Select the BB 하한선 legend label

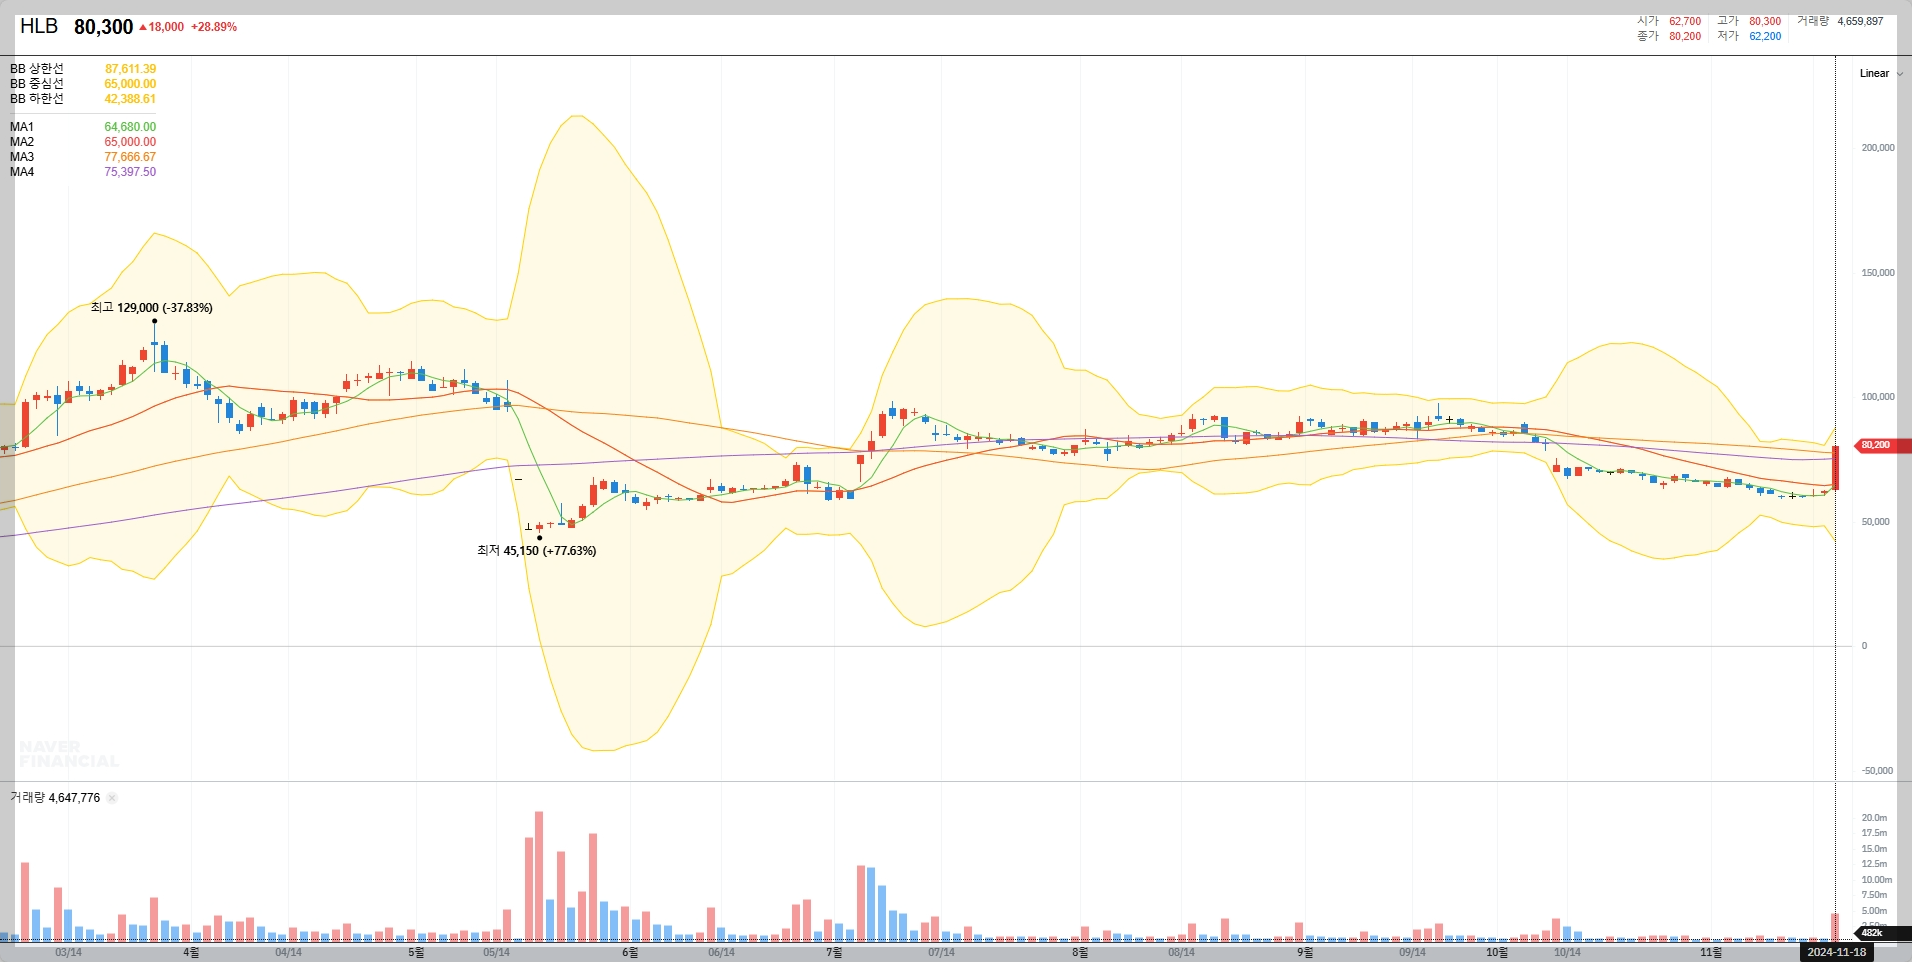[x=37, y=99]
